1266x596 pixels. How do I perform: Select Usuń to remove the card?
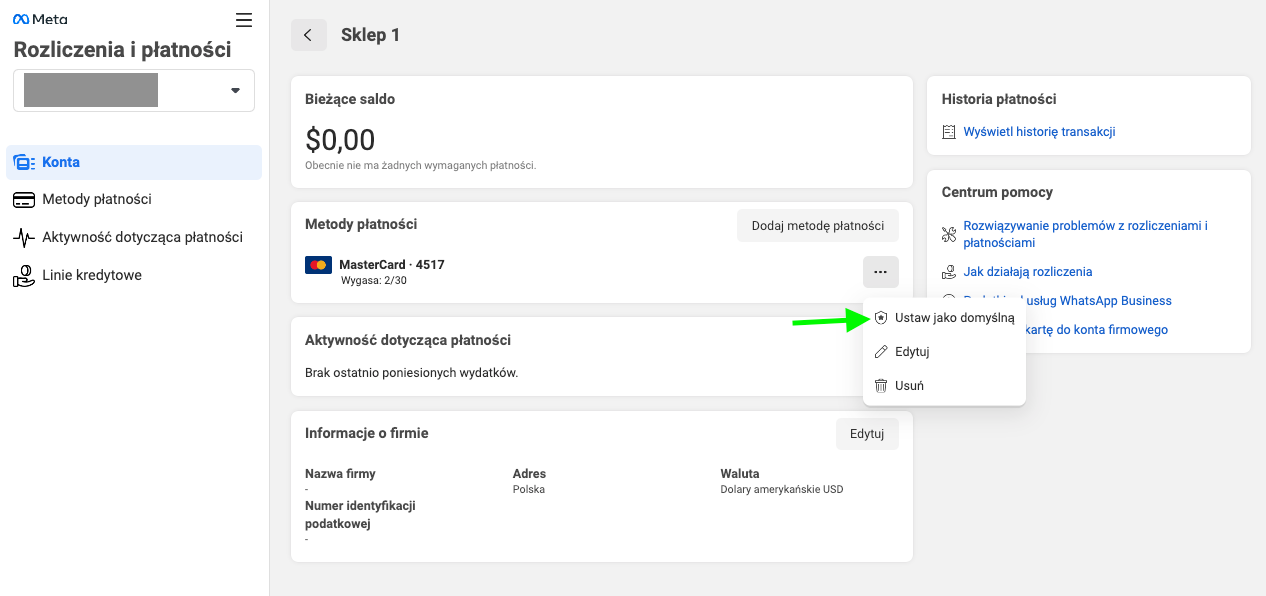909,386
